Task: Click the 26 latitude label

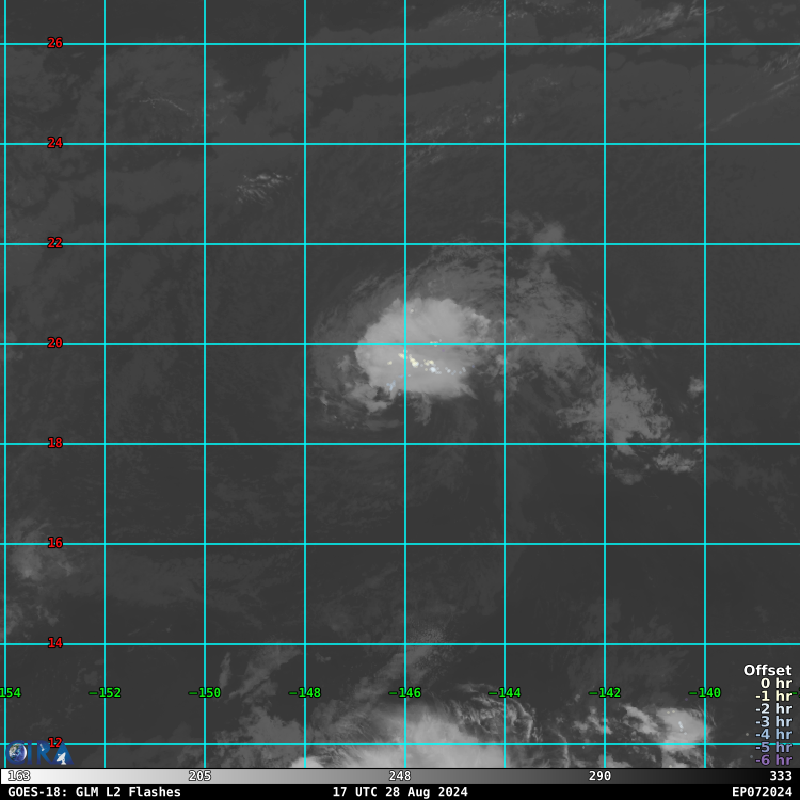Action: [x=55, y=43]
